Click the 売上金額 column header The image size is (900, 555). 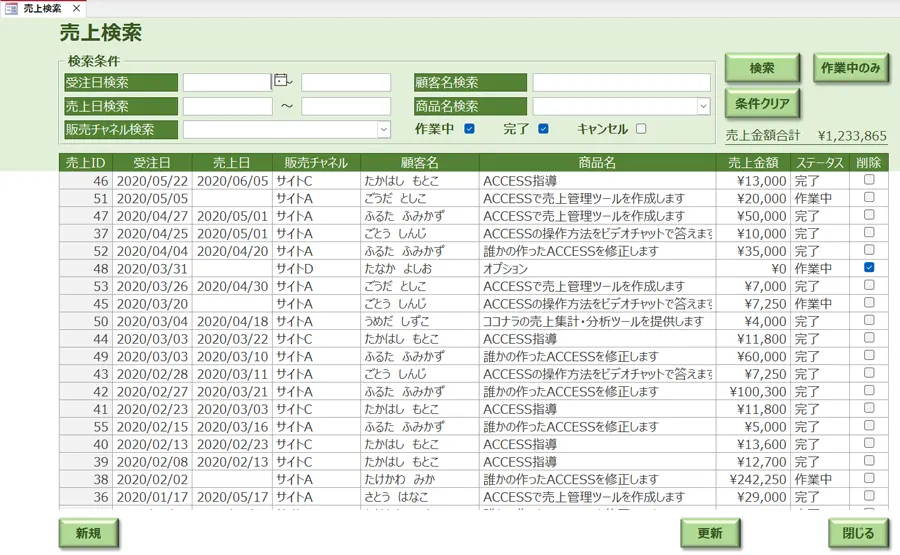point(753,162)
